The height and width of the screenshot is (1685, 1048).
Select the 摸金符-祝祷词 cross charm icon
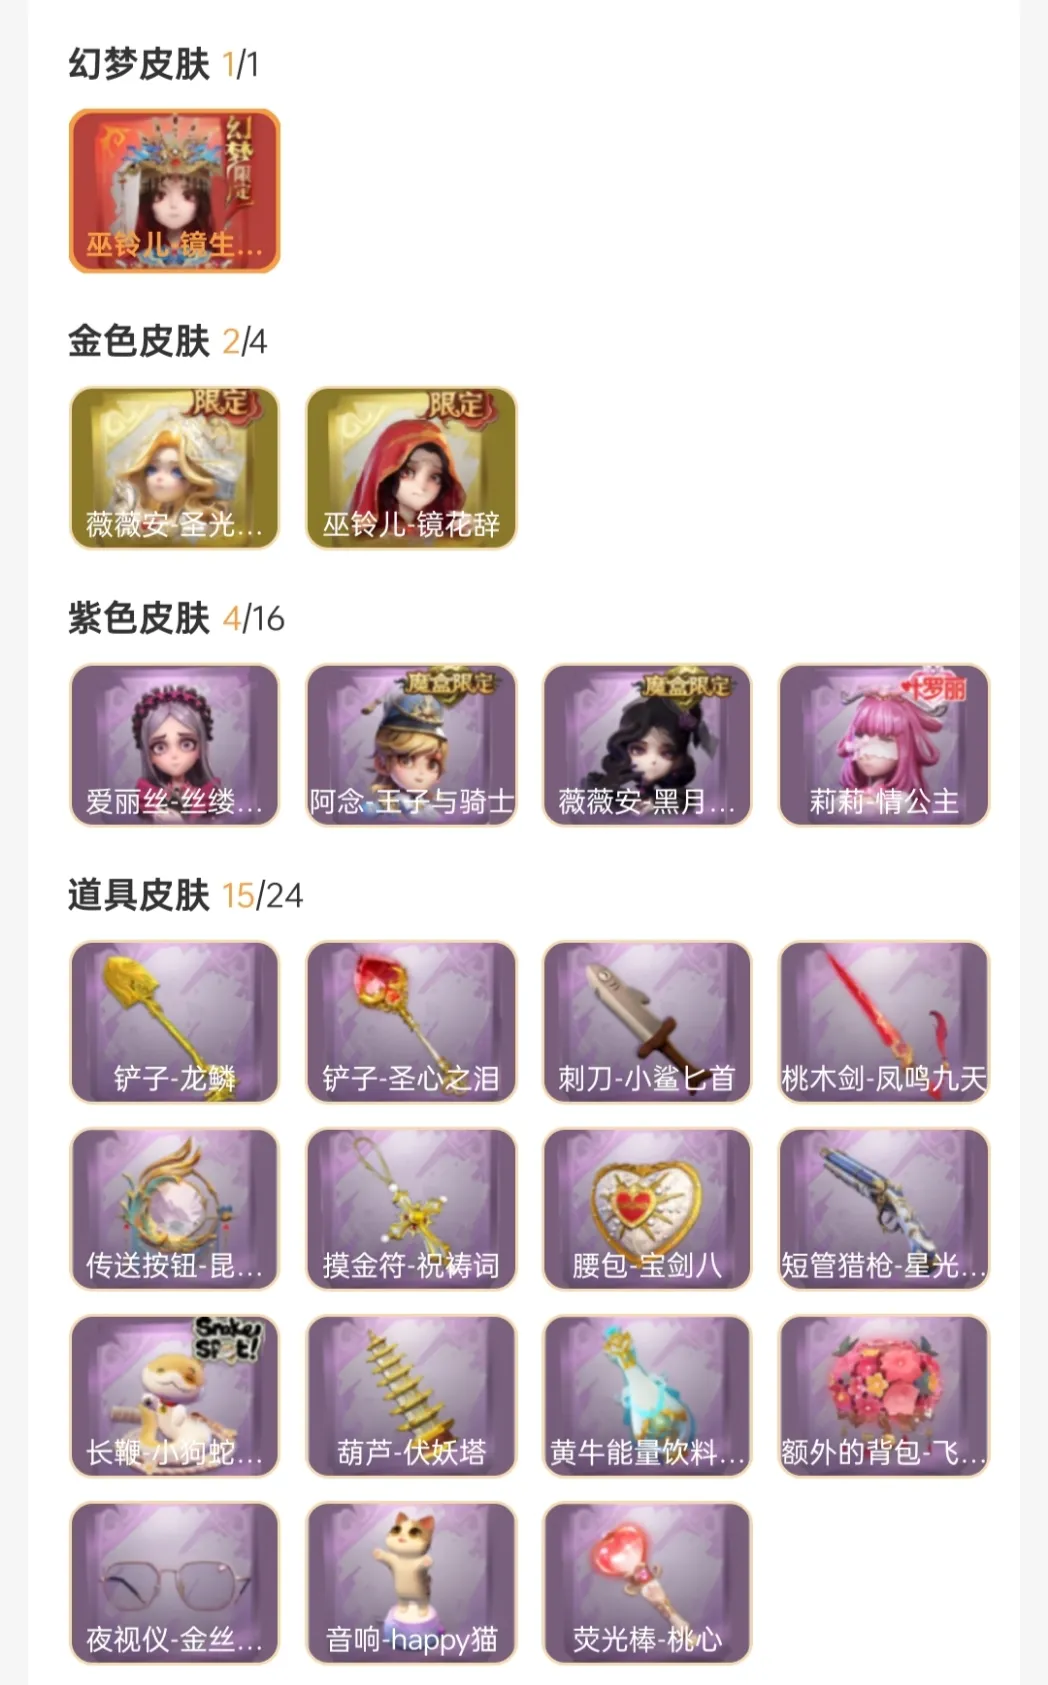(x=411, y=1209)
